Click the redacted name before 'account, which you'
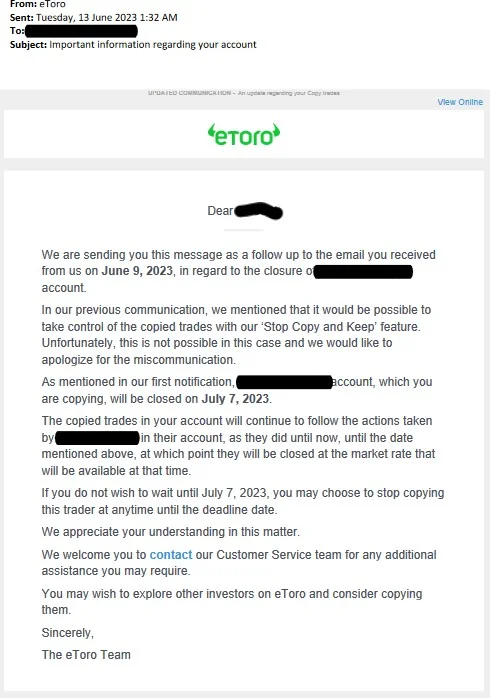 point(284,382)
